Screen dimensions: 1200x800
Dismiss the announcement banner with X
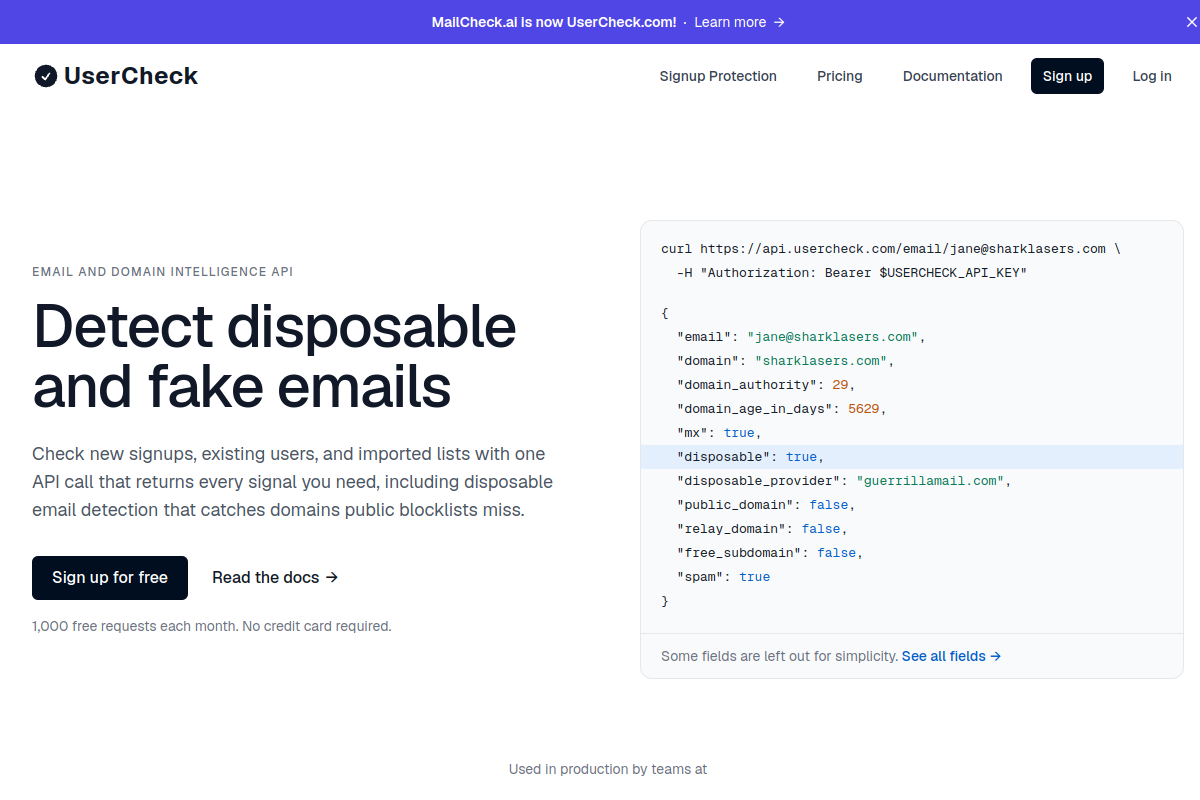coord(1191,22)
